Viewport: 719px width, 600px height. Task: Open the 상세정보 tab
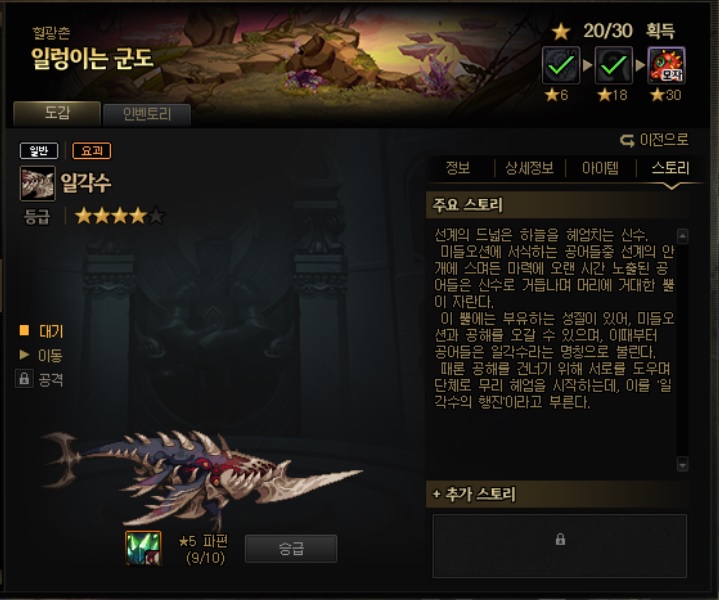pos(530,168)
